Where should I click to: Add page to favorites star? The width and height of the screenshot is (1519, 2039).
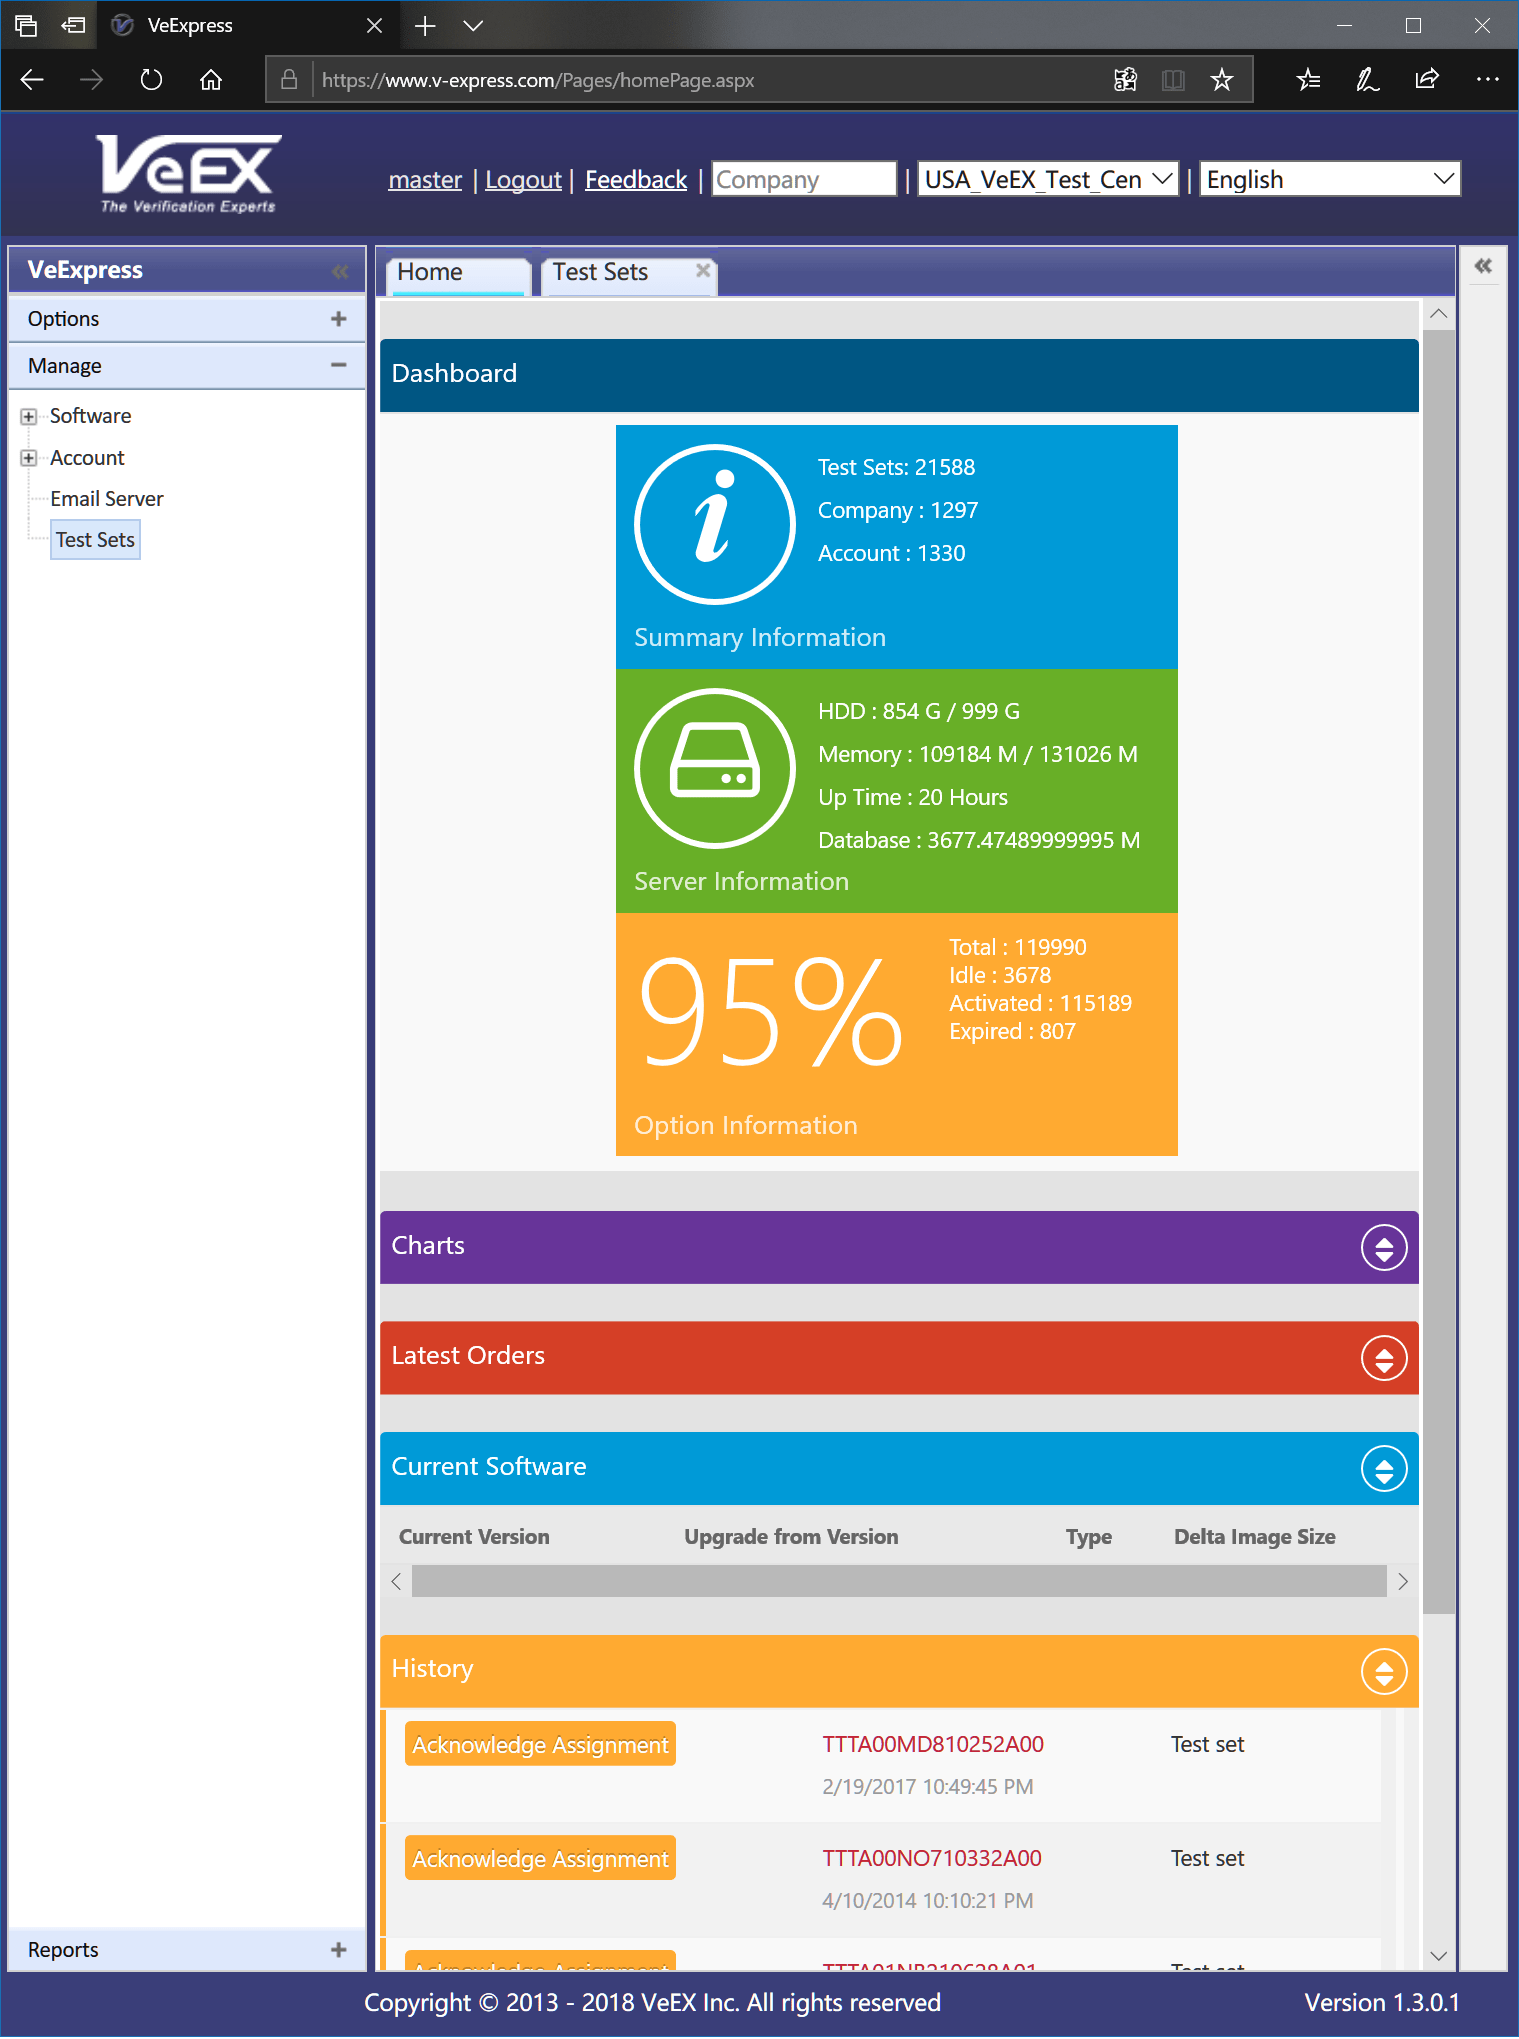click(x=1221, y=80)
